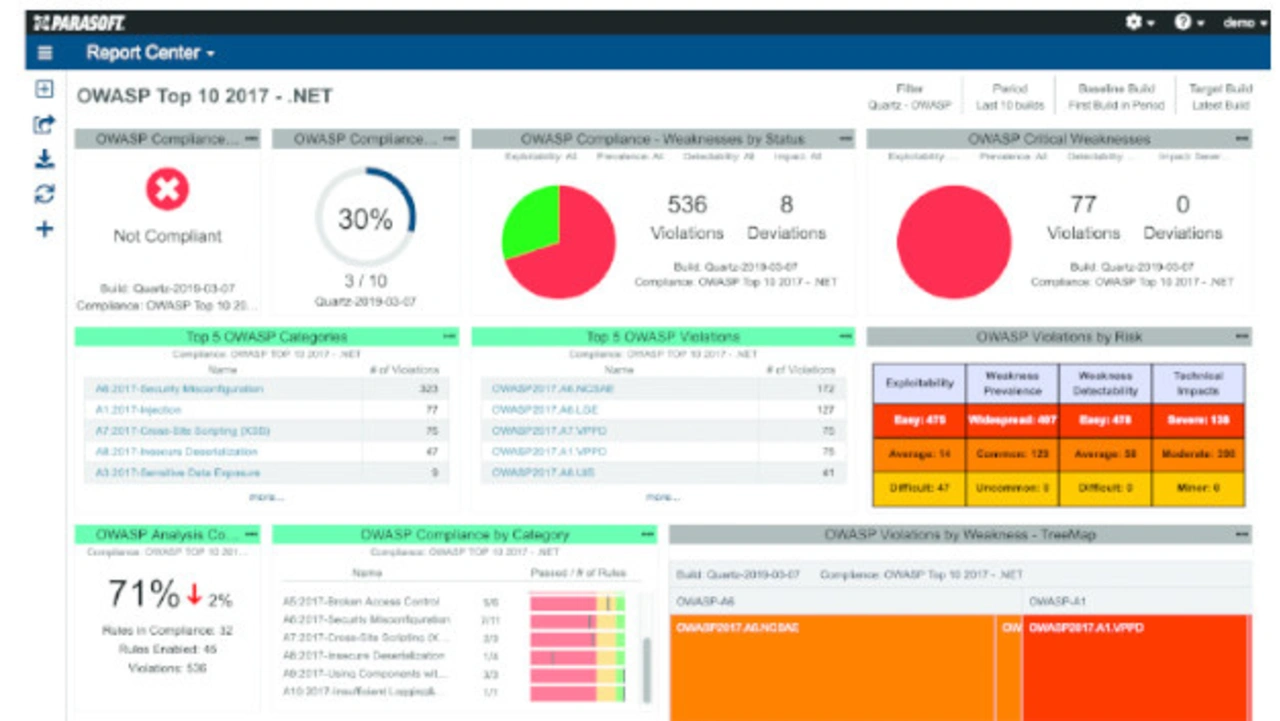Click the red OWASP2017.A1.VPPD treemap tile

tap(1135, 668)
